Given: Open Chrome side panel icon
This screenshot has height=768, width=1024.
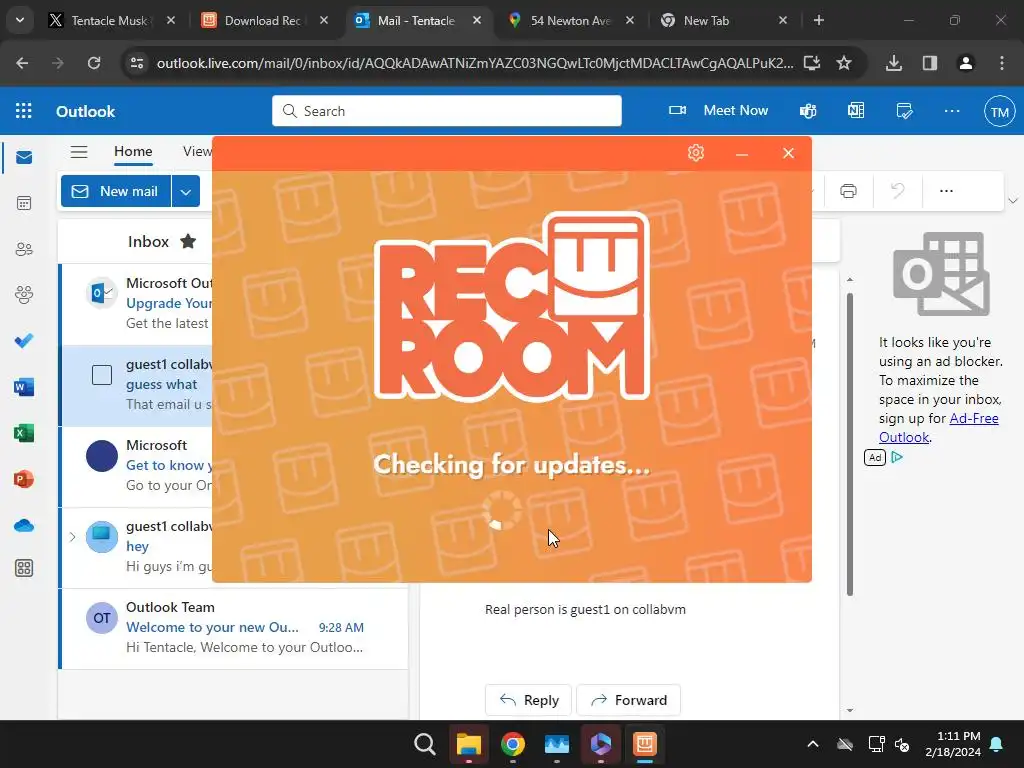Looking at the screenshot, I should click(929, 63).
